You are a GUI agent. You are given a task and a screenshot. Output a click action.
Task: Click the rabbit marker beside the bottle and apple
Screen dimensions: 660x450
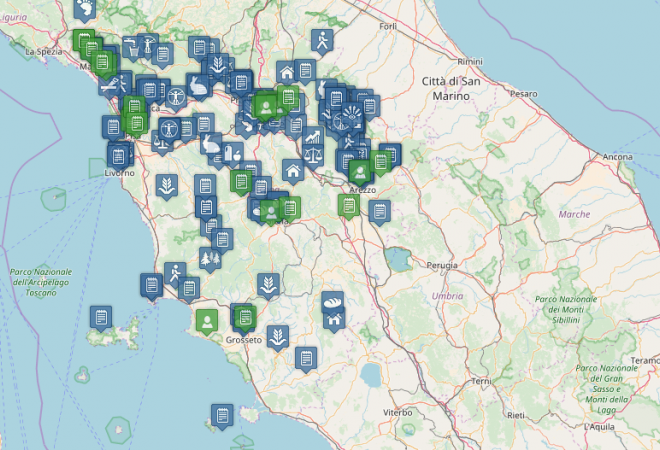tap(211, 145)
